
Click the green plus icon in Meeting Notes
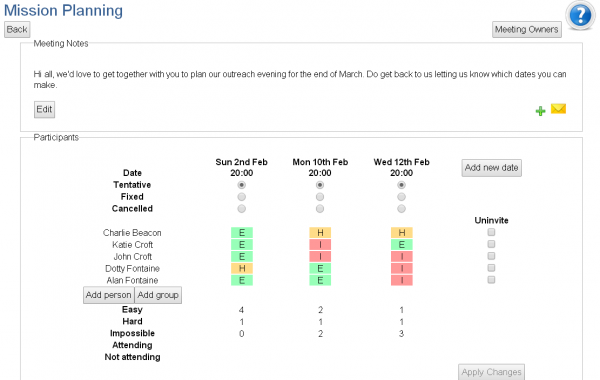[x=540, y=111]
